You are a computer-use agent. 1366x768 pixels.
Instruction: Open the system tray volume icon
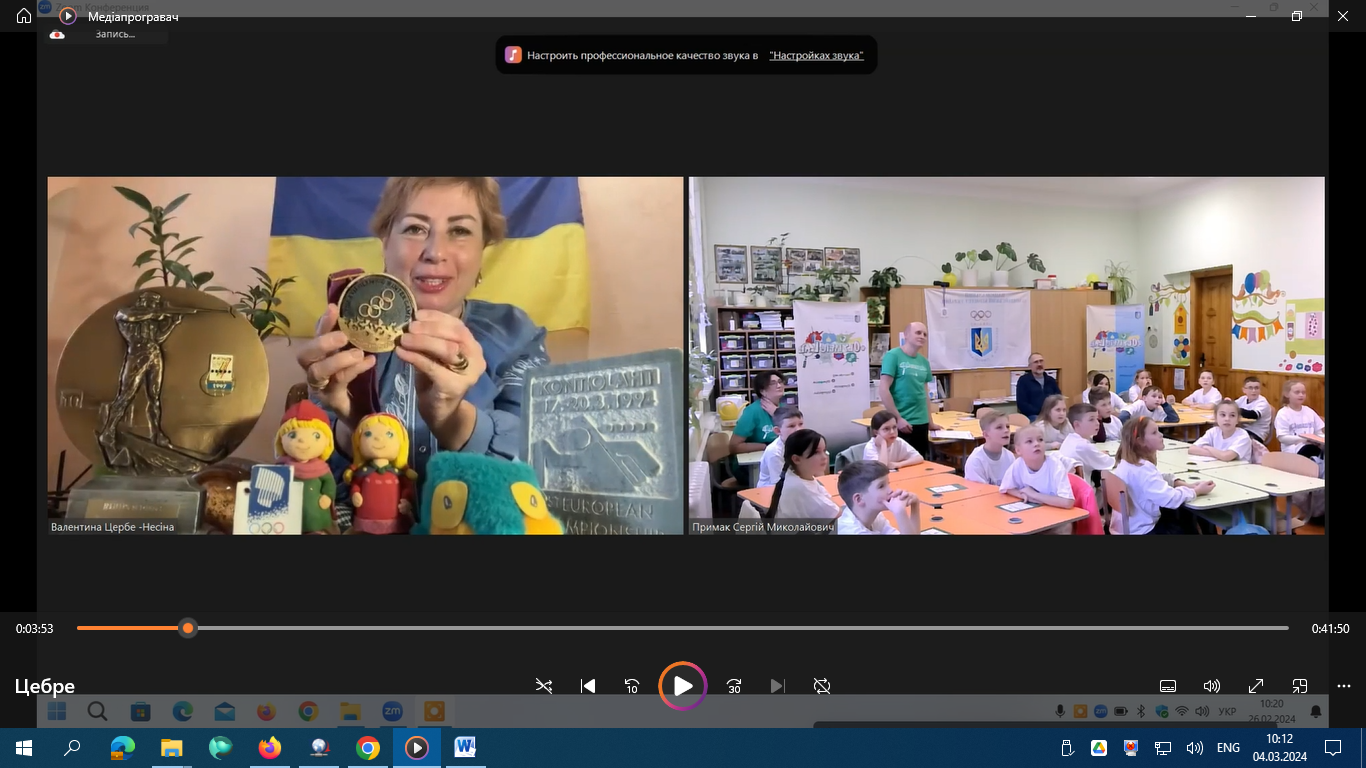1194,747
